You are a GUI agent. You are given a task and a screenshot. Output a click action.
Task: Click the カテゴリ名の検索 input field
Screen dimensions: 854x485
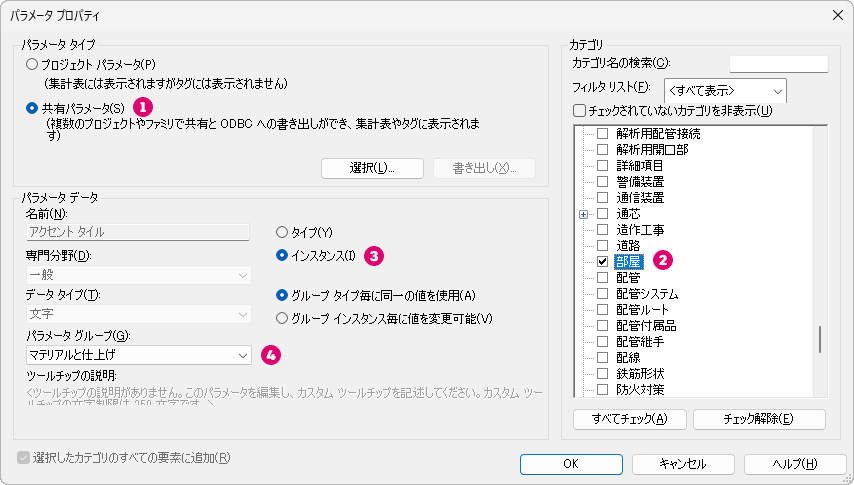(778, 64)
